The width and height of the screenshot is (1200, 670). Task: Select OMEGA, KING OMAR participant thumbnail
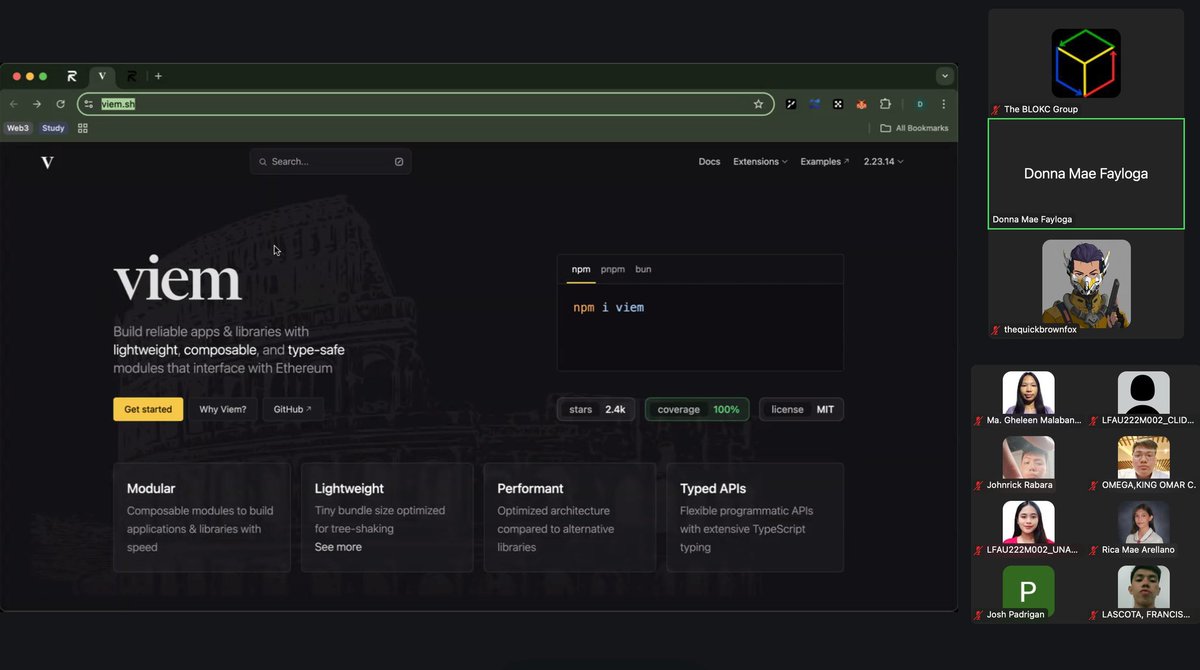coord(1143,458)
